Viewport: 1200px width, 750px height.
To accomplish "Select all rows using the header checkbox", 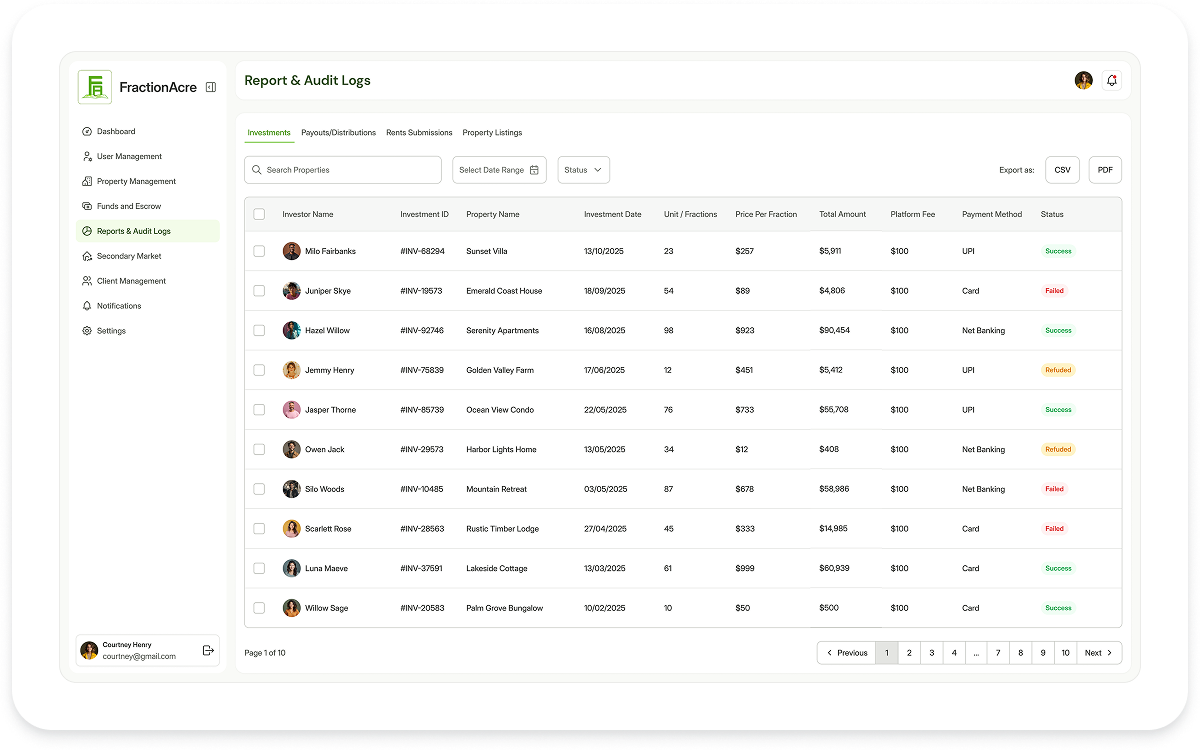I will [259, 214].
